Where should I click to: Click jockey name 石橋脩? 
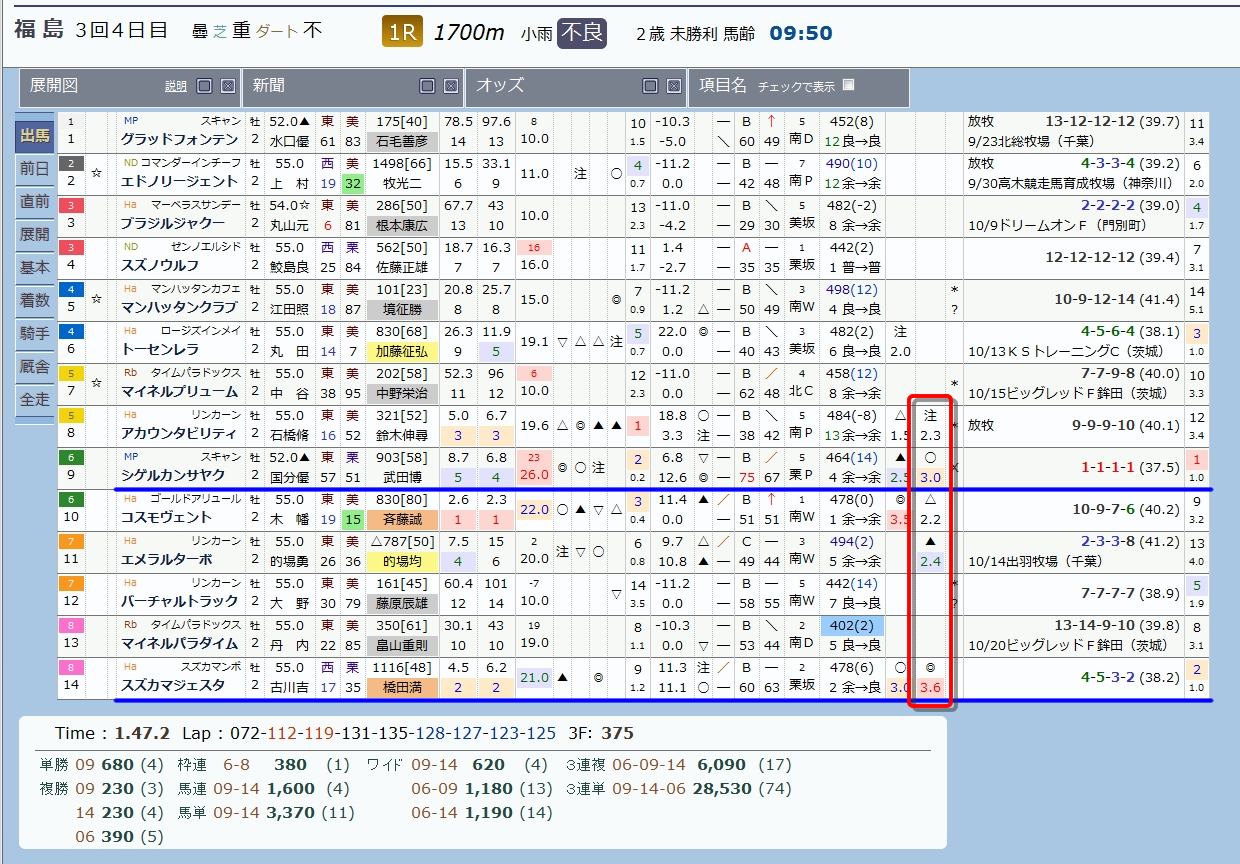pyautogui.click(x=290, y=435)
